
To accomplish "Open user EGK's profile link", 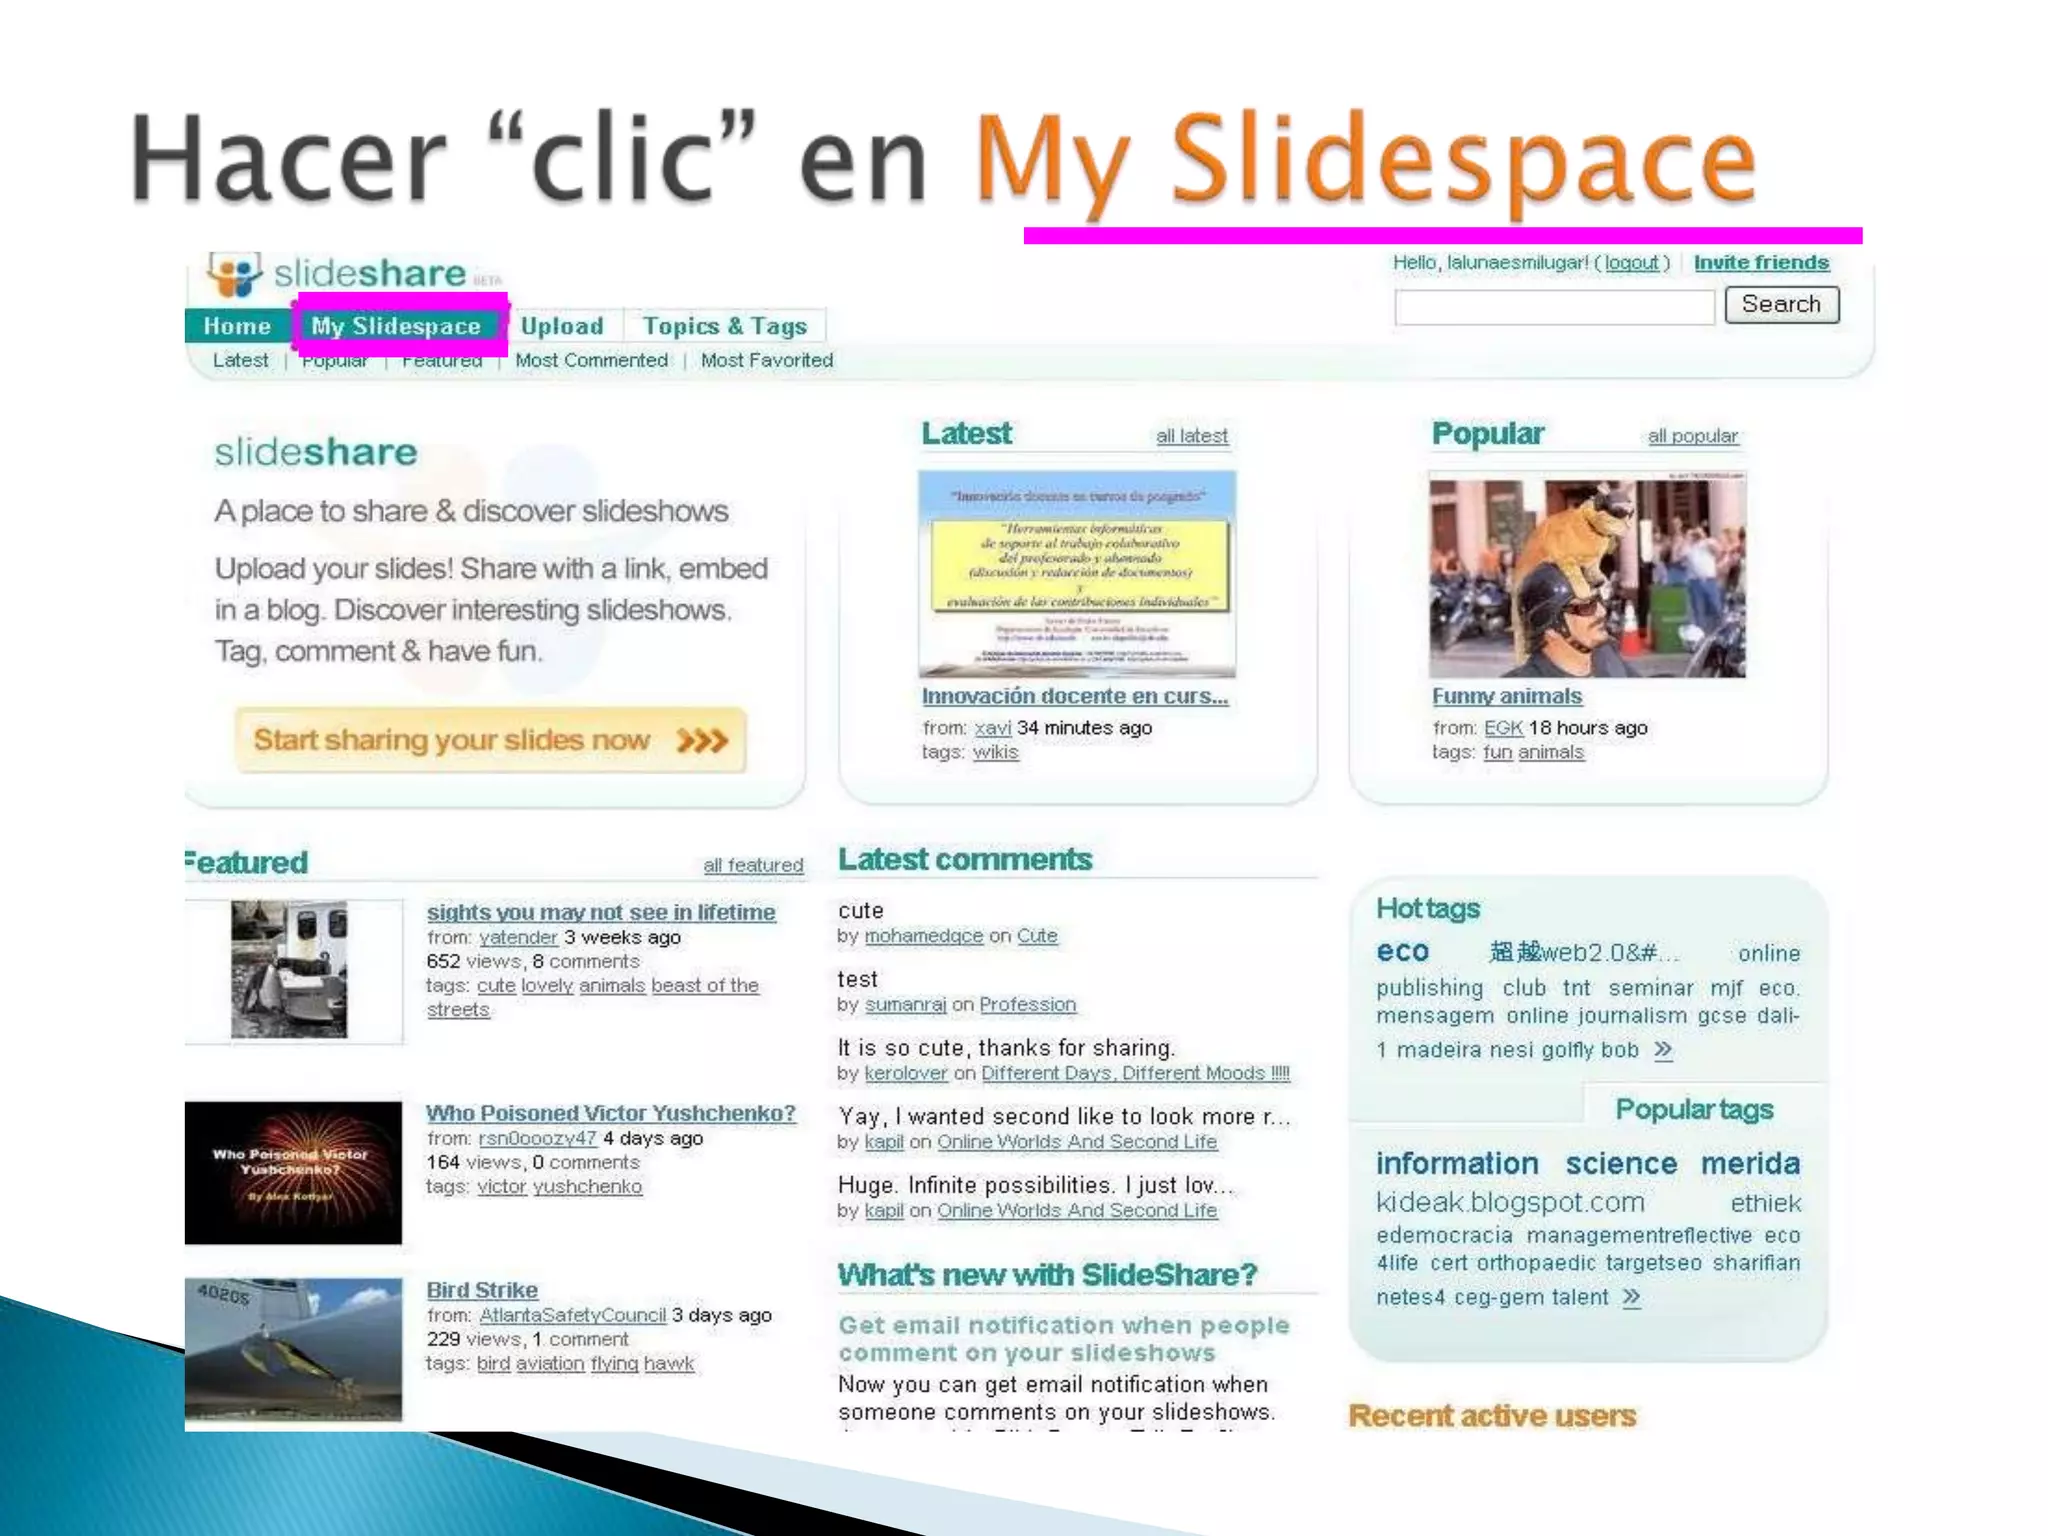I will pyautogui.click(x=1503, y=728).
